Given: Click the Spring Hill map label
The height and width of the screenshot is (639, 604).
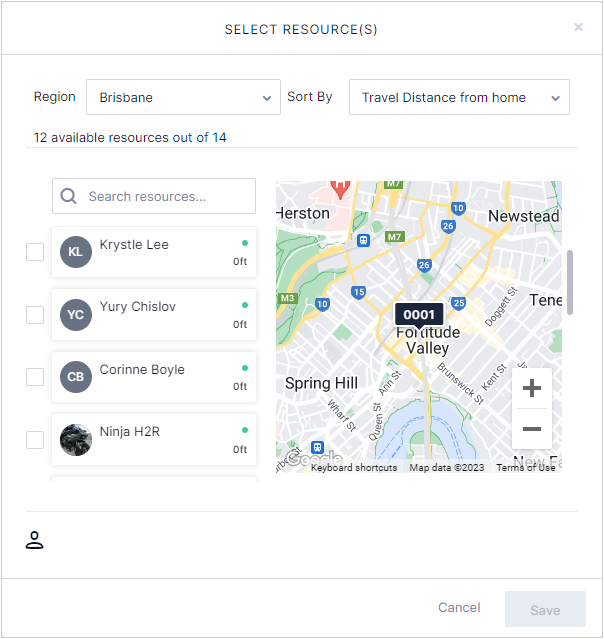Looking at the screenshot, I should coord(321,383).
